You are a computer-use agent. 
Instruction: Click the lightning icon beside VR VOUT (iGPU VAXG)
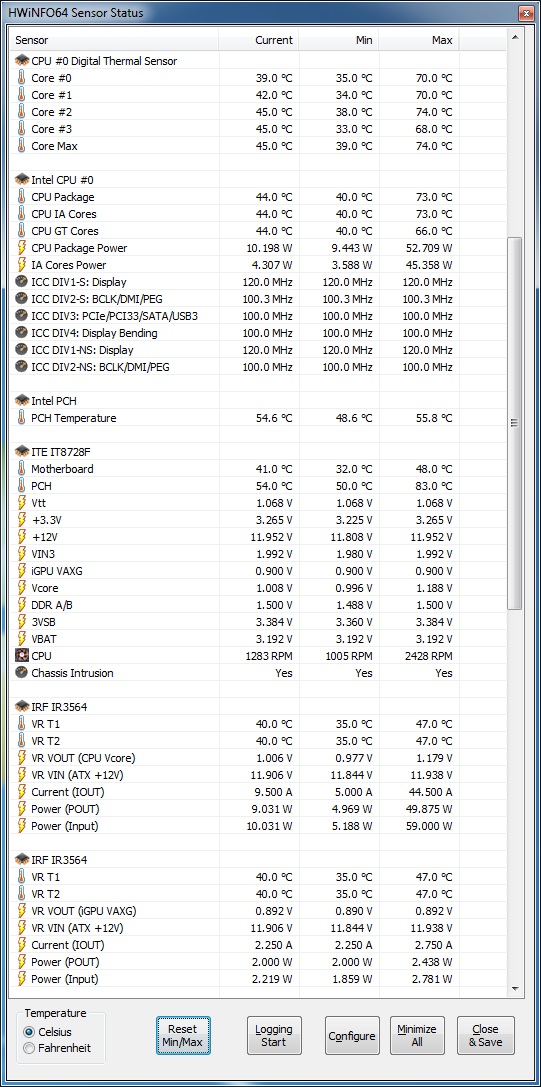click(22, 911)
